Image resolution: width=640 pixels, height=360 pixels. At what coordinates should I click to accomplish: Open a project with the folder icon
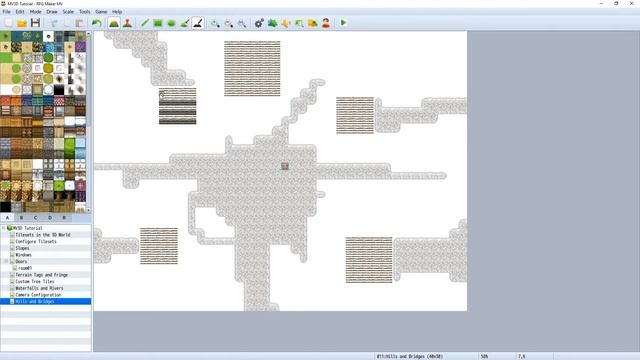tap(22, 23)
